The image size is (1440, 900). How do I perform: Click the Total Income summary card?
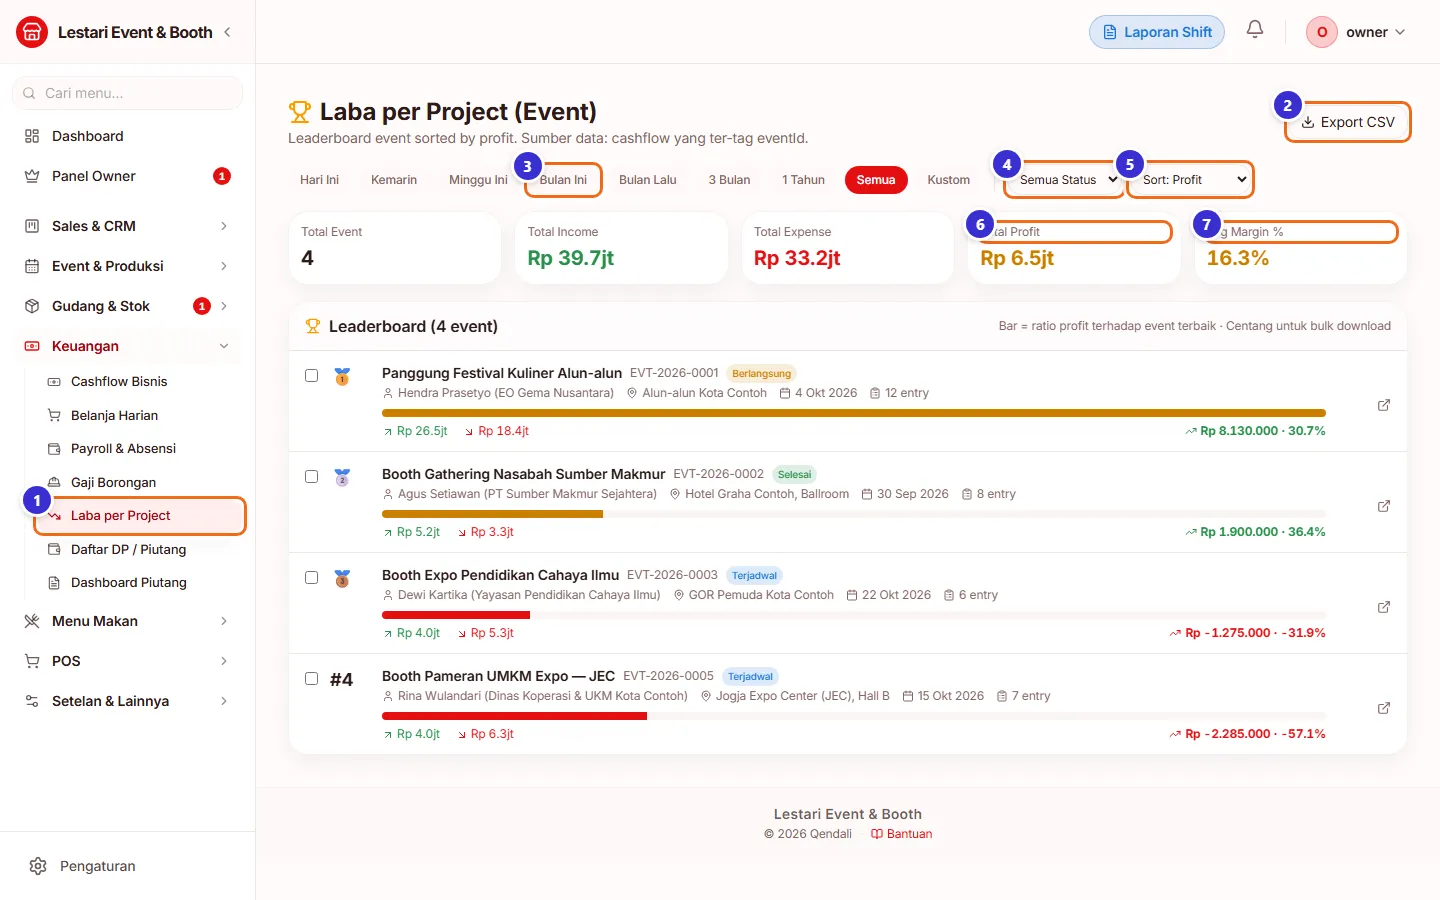coord(621,248)
